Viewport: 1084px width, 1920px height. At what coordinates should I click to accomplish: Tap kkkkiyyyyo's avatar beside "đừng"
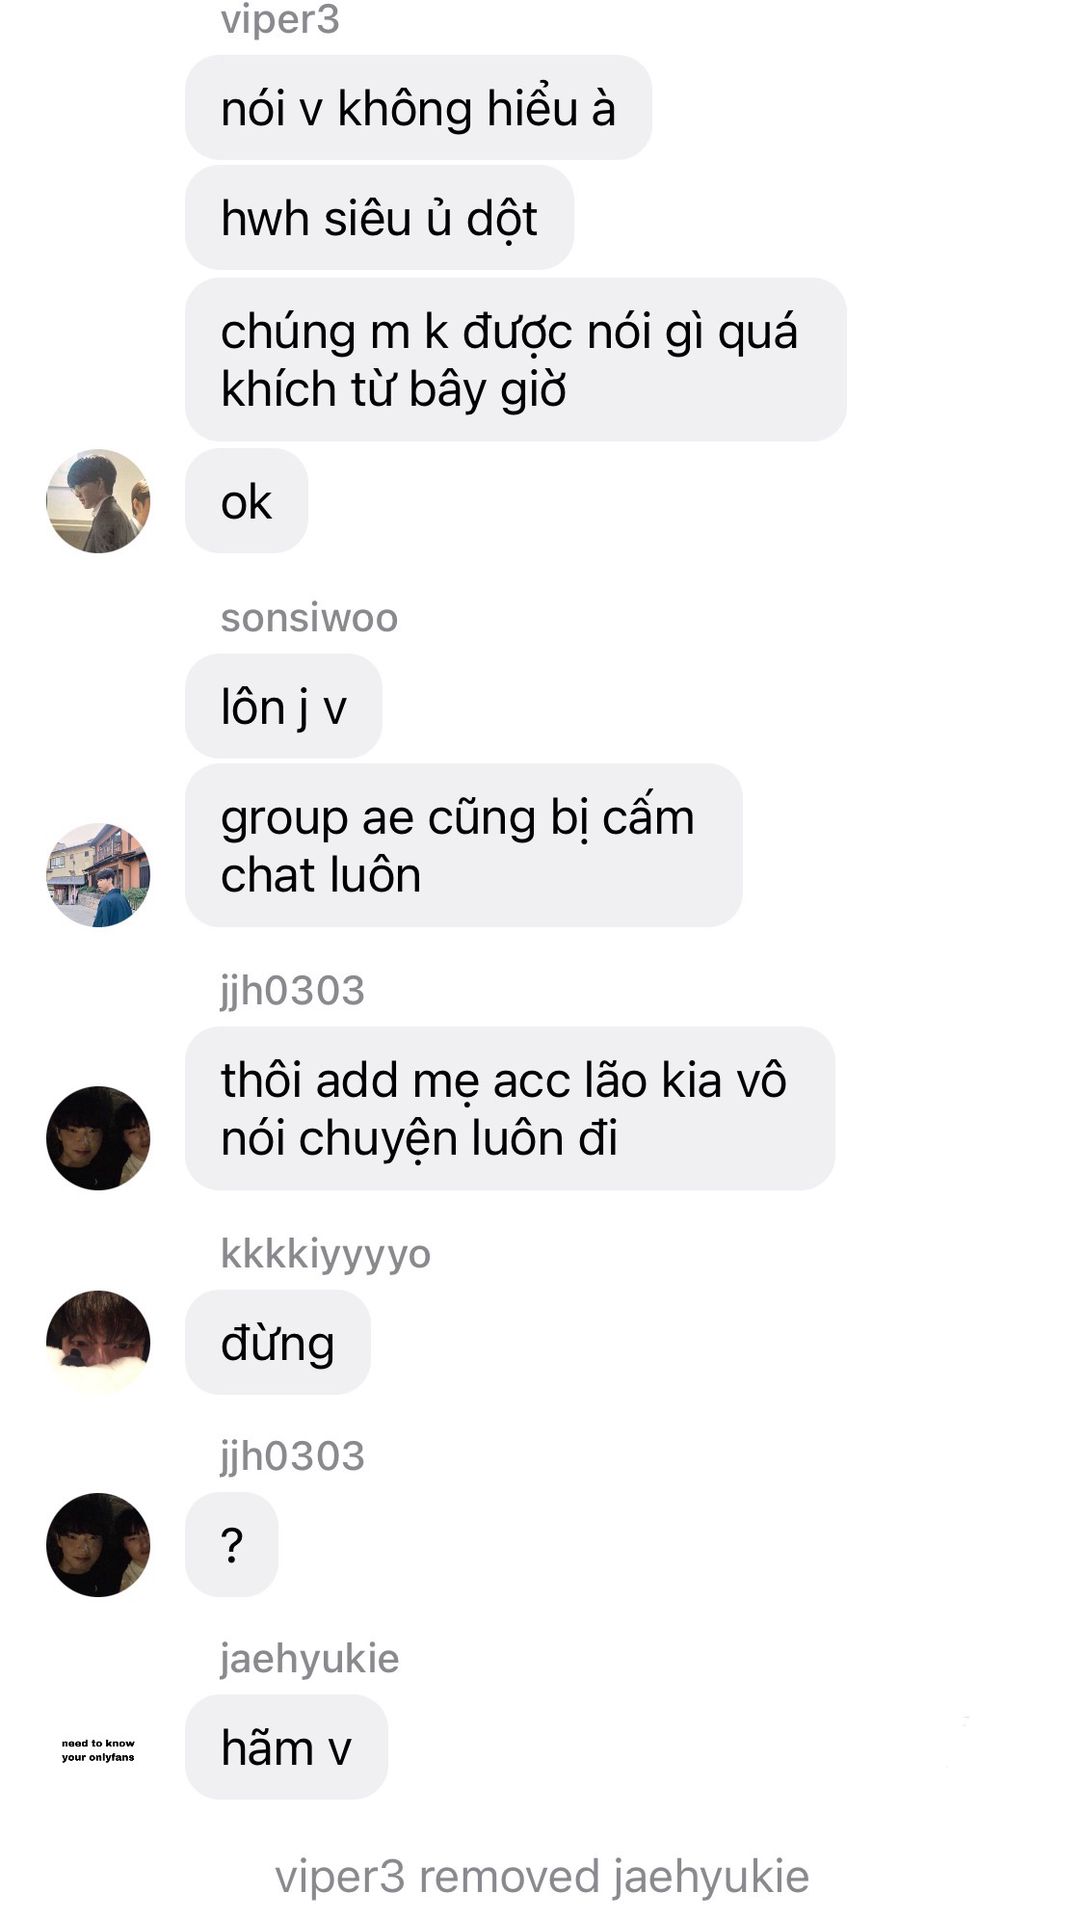(x=98, y=1342)
